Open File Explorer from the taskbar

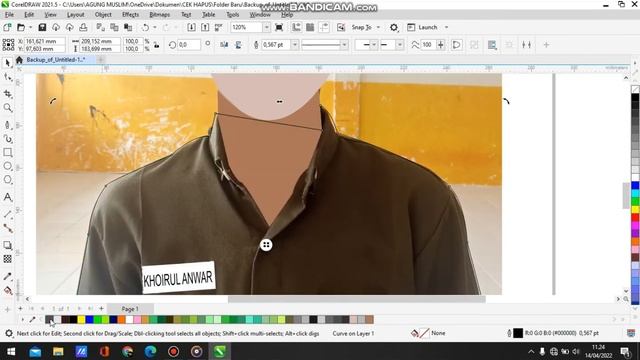click(58, 351)
